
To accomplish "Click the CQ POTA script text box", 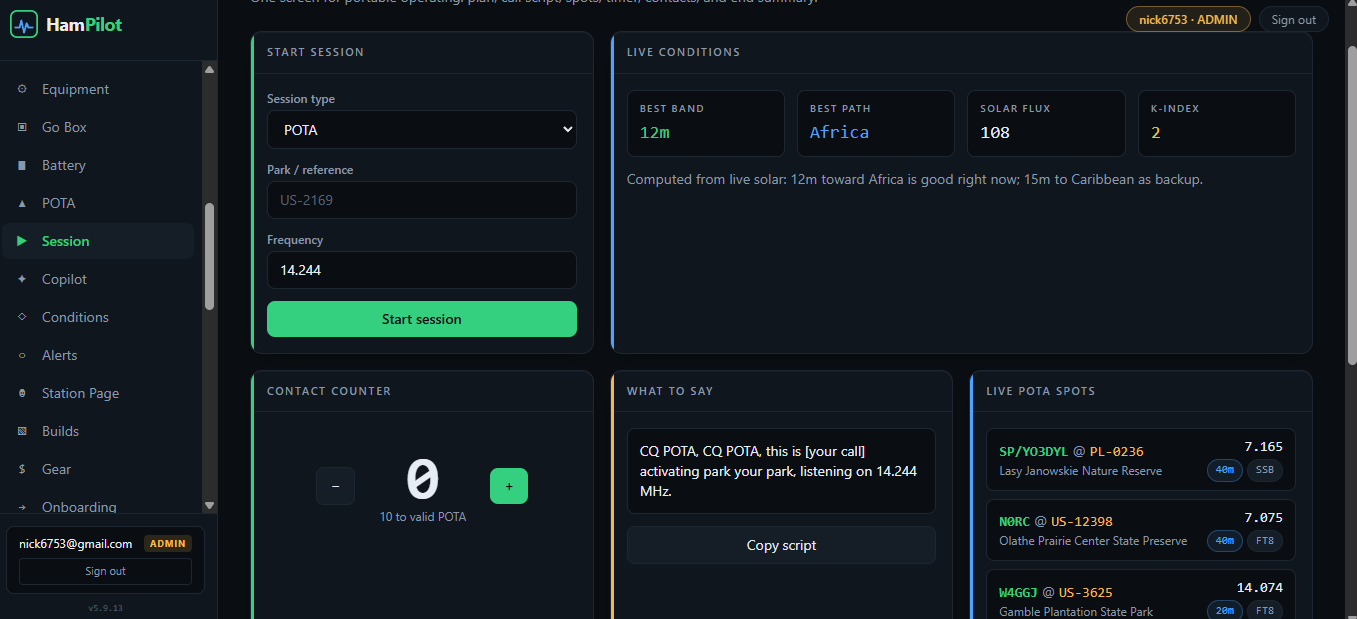I will [x=781, y=471].
